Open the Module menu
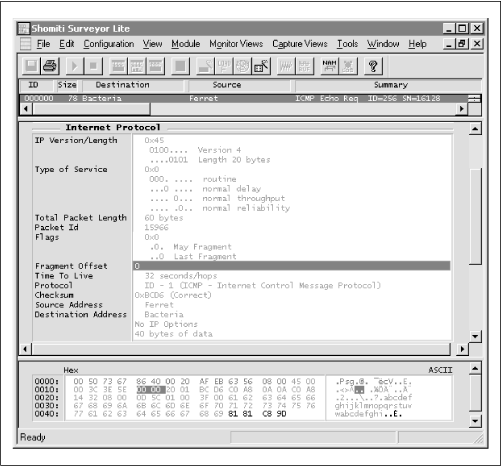502x467 pixels. (186, 44)
